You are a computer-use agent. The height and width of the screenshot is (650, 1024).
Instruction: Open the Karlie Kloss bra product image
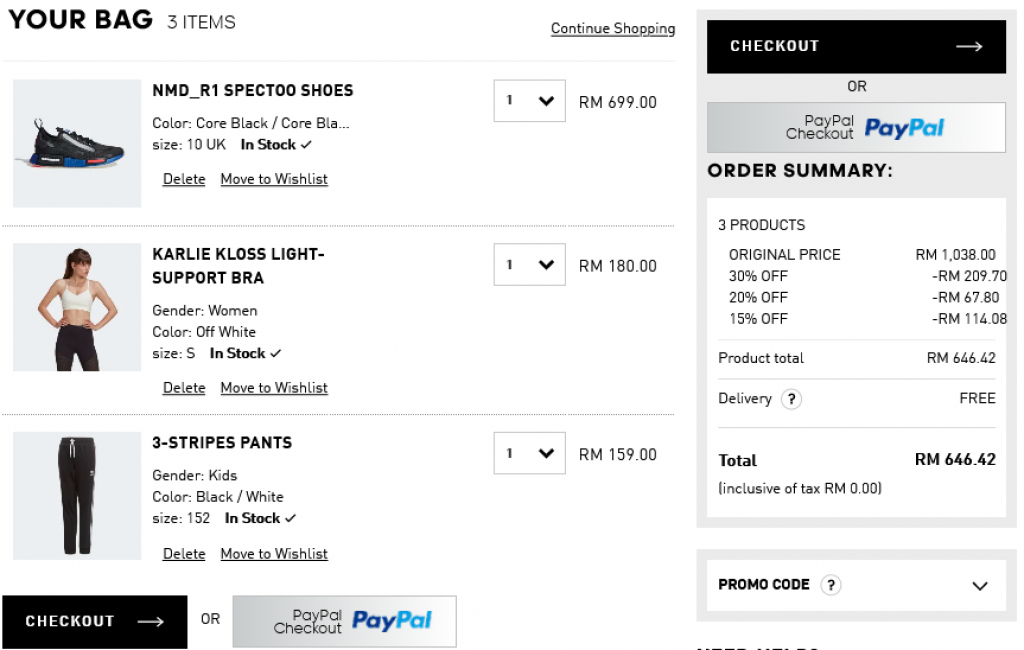point(77,308)
